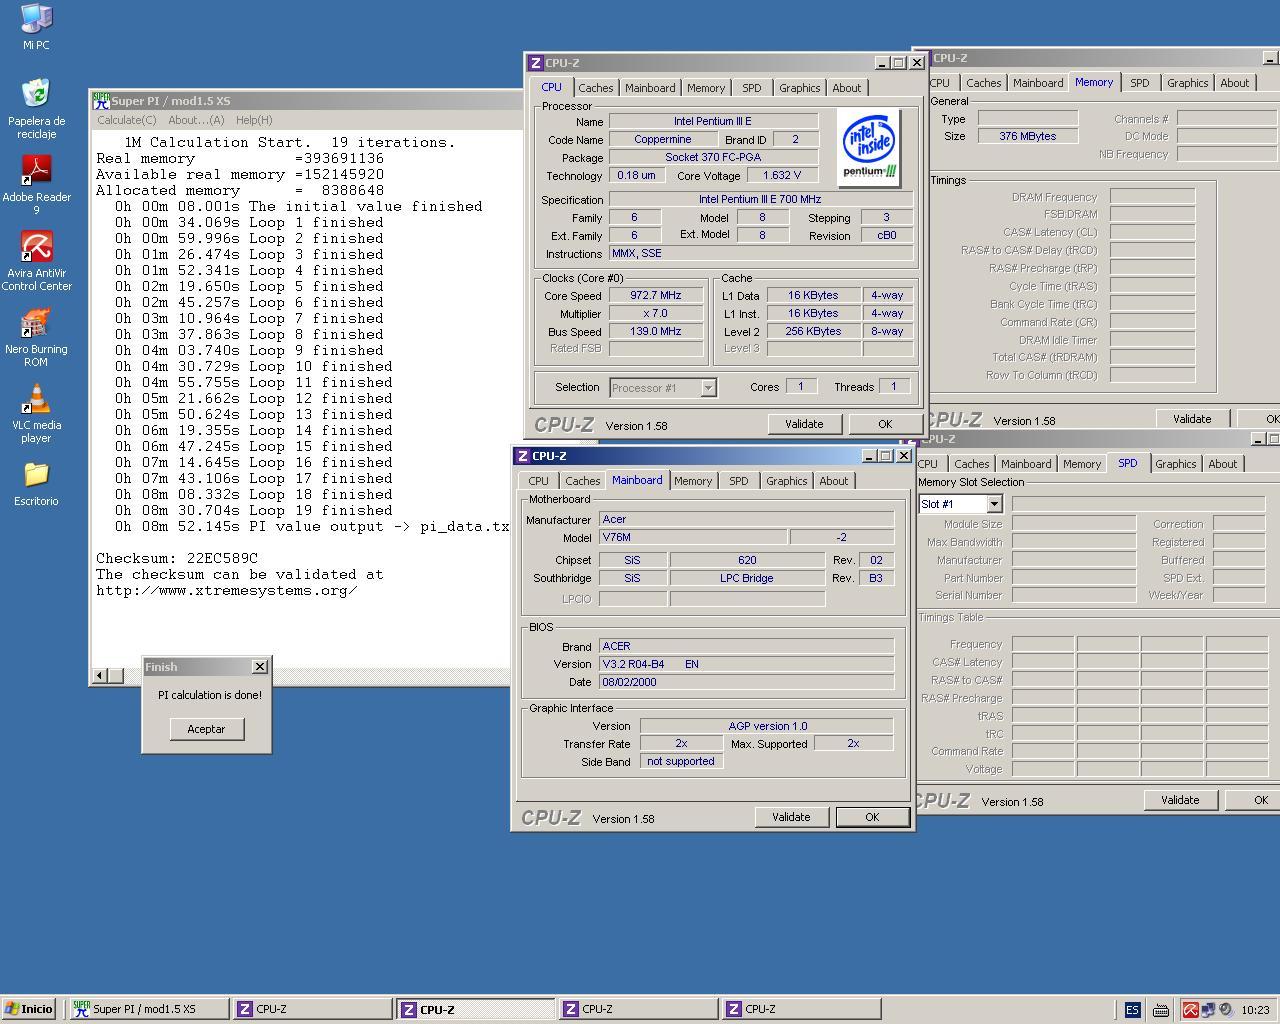
Task: Close the Finish dialog with X
Action: click(260, 667)
